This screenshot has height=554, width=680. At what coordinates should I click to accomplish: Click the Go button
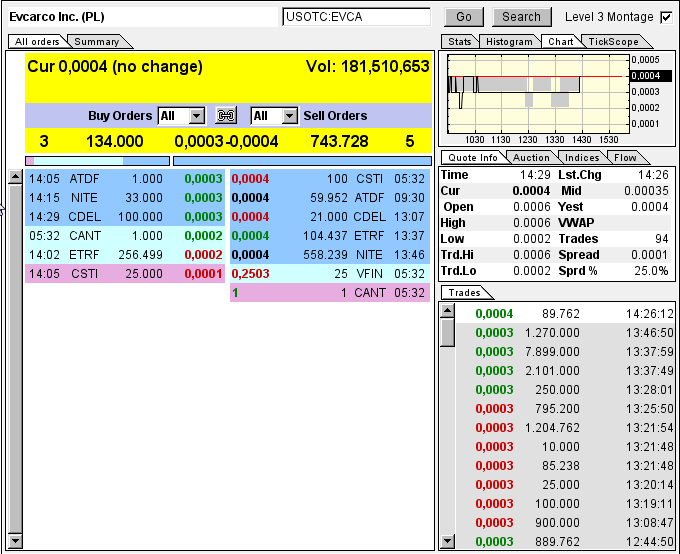(x=464, y=17)
